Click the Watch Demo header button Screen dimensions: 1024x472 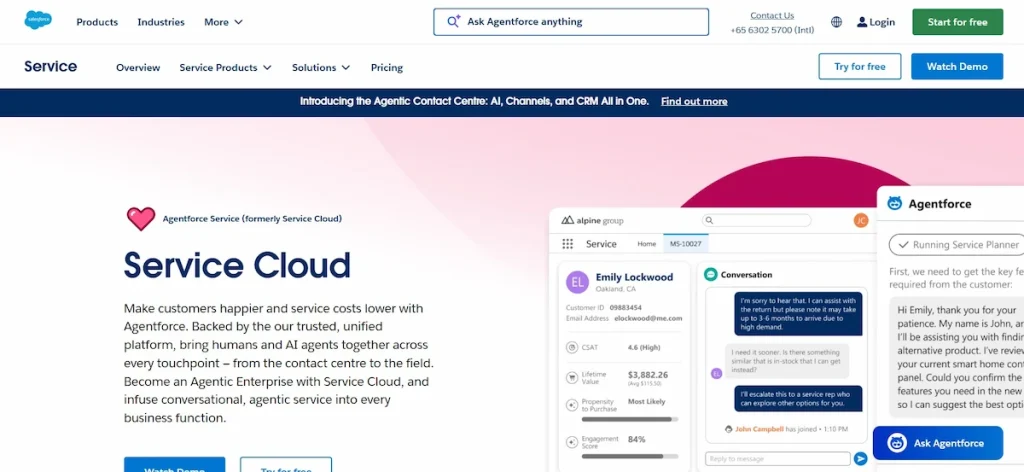pyautogui.click(x=957, y=67)
